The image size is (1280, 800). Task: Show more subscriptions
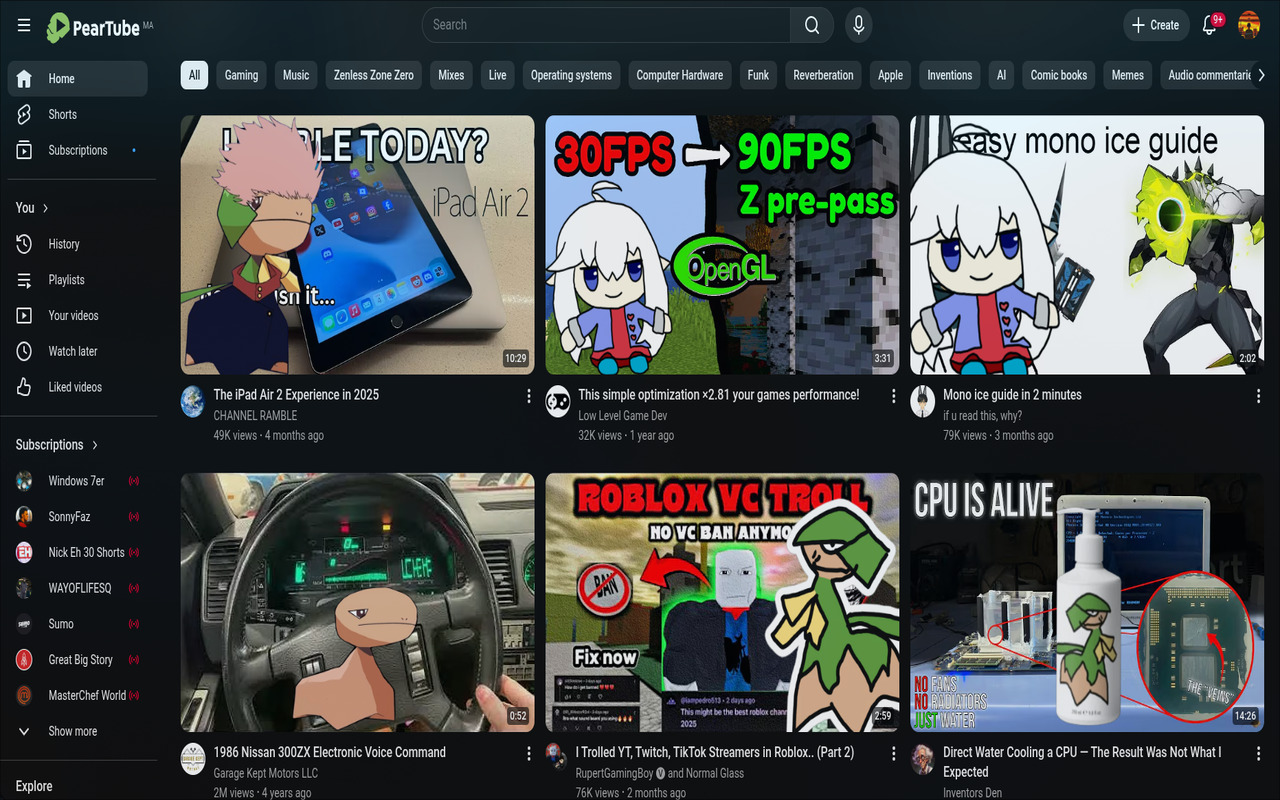click(x=77, y=731)
